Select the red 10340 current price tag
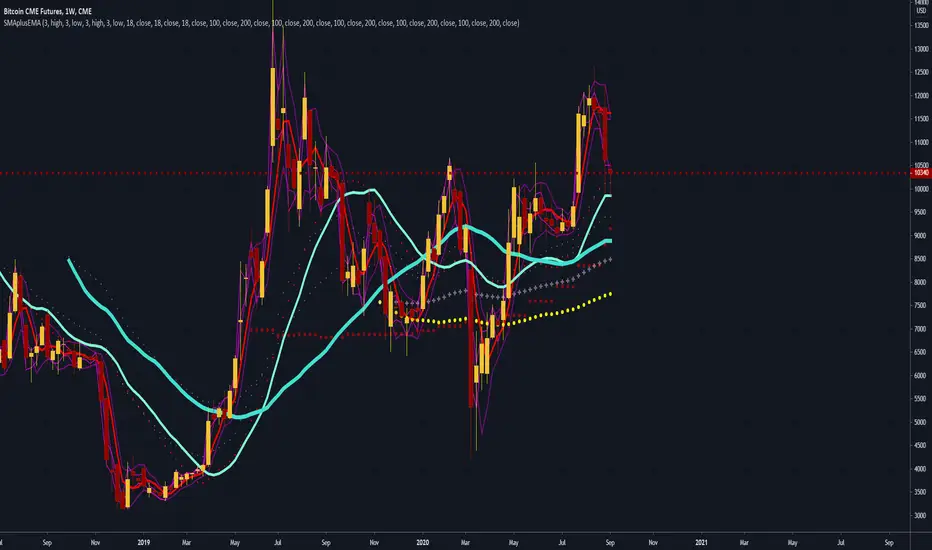Image resolution: width=932 pixels, height=550 pixels. pos(921,173)
